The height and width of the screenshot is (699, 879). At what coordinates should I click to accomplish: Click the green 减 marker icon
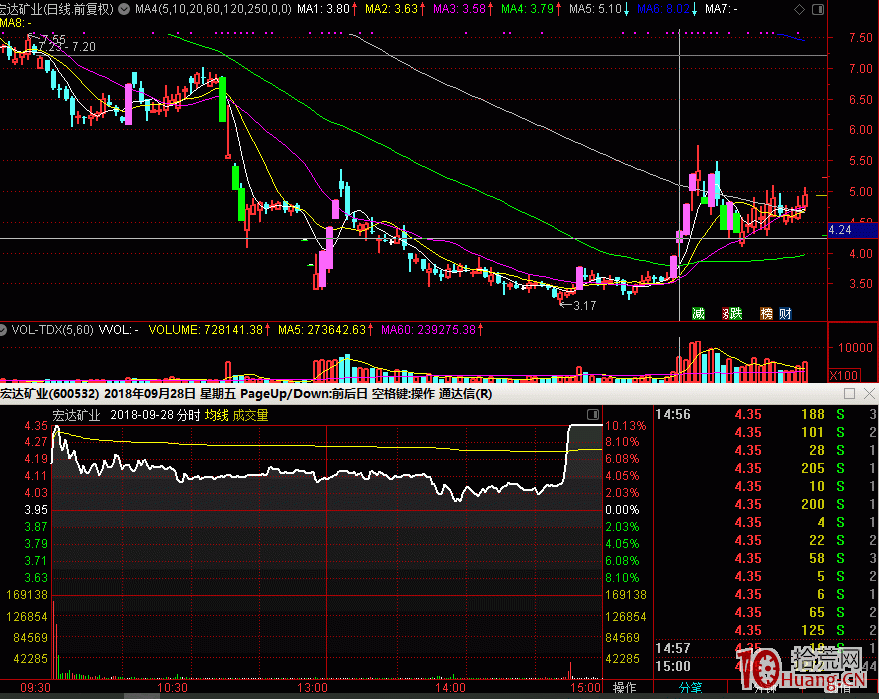click(698, 314)
